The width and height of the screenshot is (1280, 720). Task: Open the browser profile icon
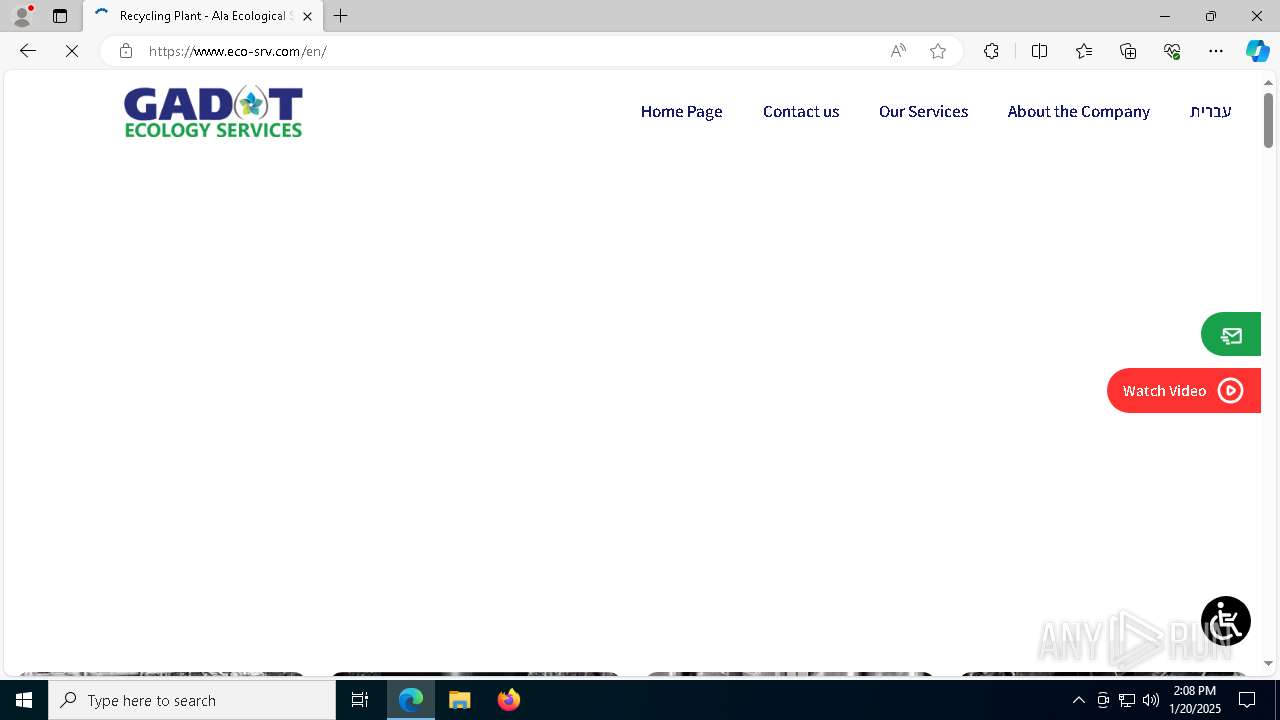[x=22, y=16]
